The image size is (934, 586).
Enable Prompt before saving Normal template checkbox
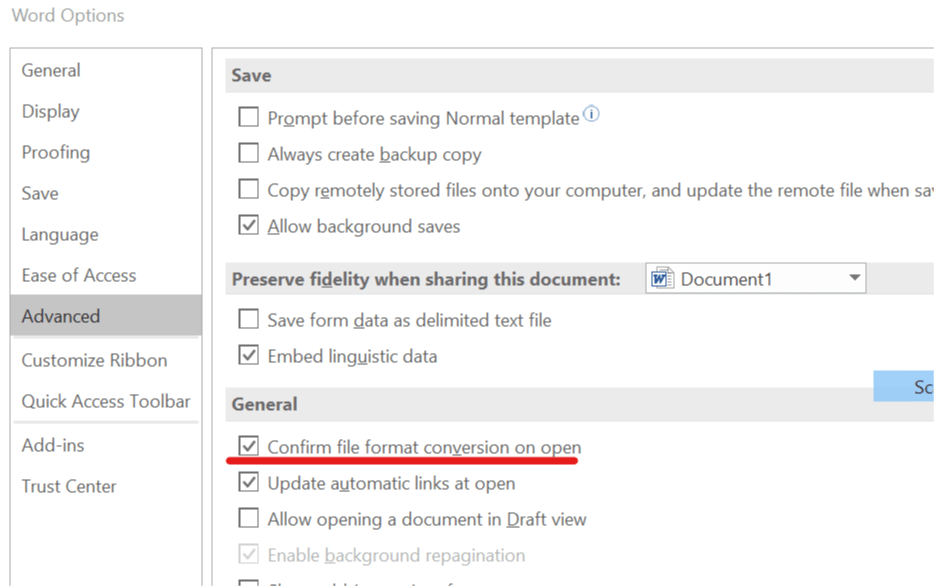pyautogui.click(x=248, y=117)
